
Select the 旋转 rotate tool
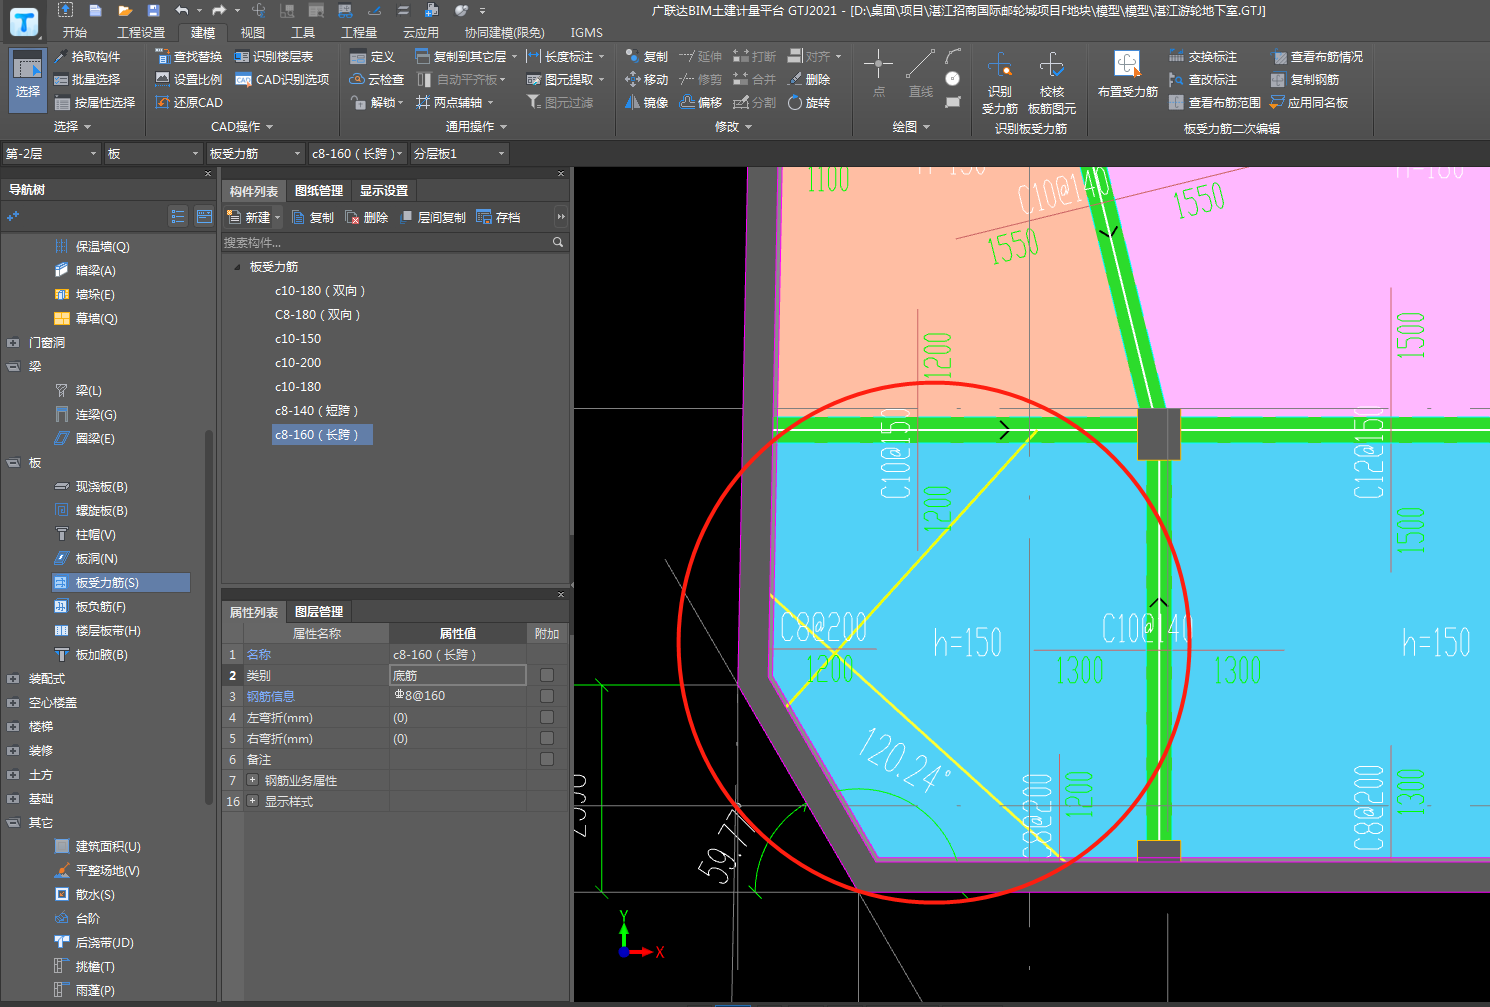(x=809, y=103)
